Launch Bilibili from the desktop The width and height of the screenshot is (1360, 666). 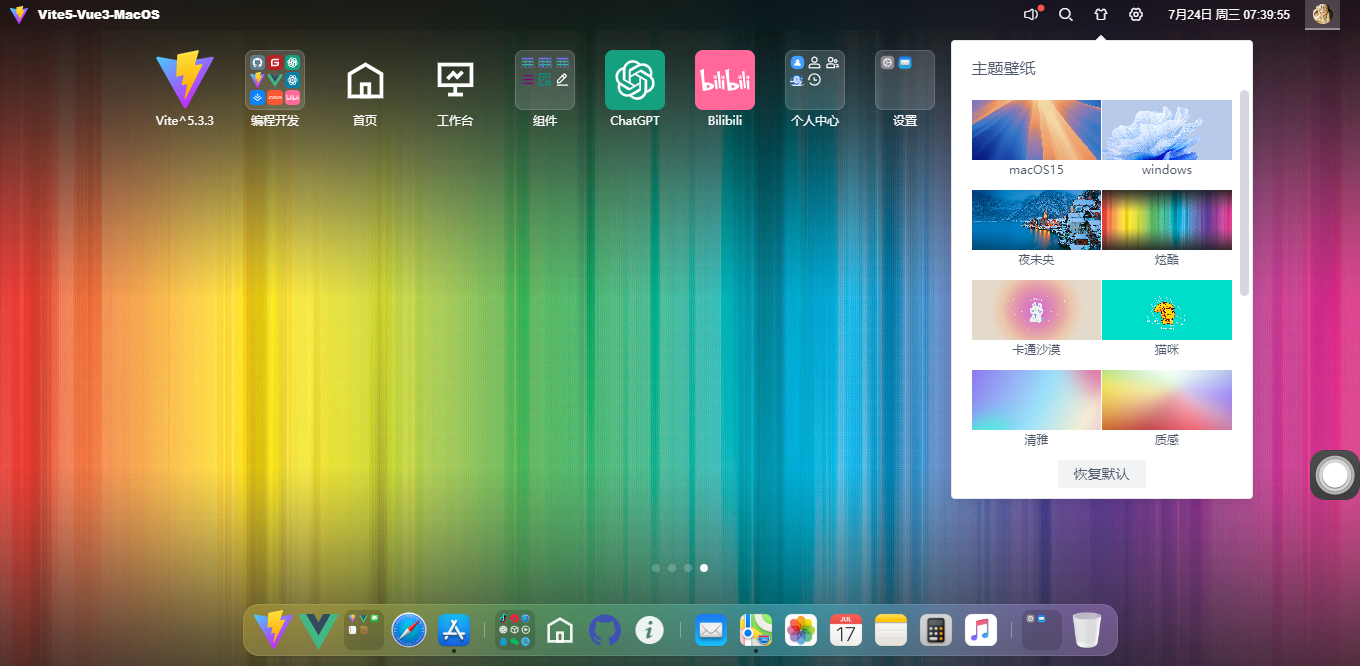pyautogui.click(x=724, y=79)
